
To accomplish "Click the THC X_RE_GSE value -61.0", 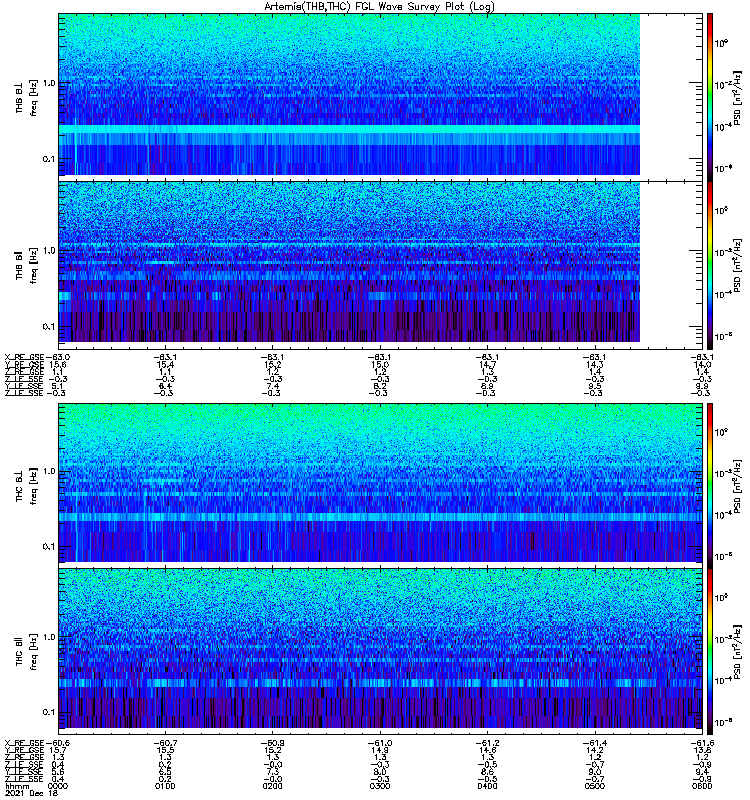I will tap(380, 743).
